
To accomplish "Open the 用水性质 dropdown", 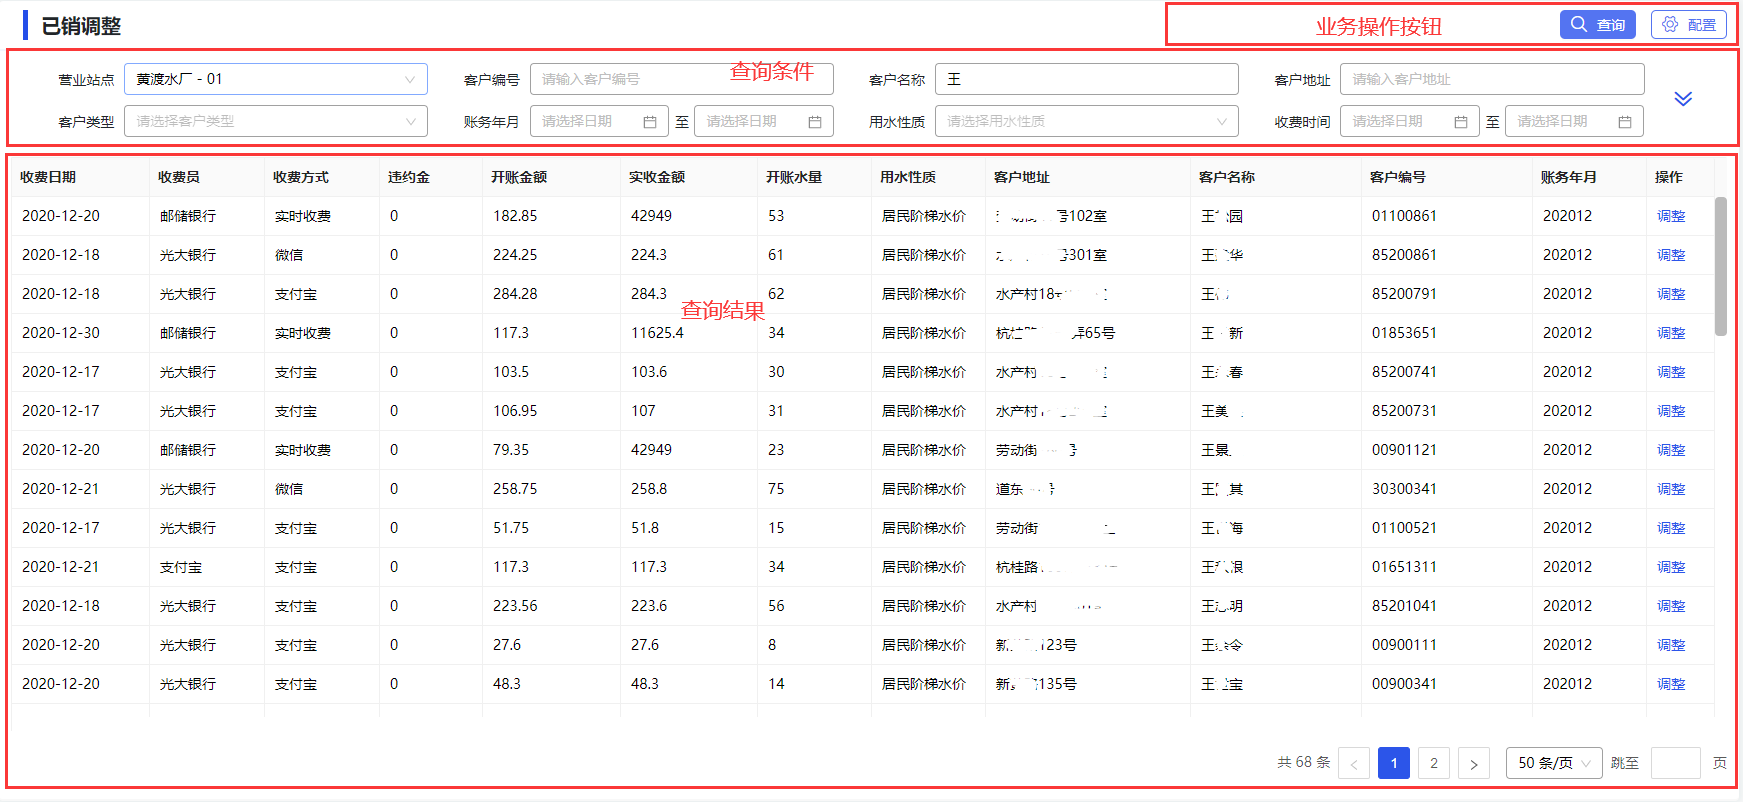I will (x=1087, y=121).
